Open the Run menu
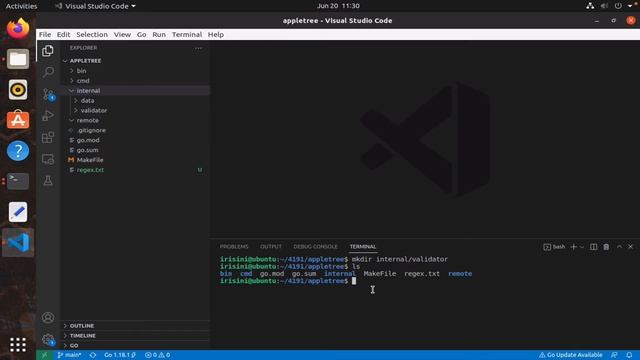Viewport: 640px width, 360px height. [159, 35]
